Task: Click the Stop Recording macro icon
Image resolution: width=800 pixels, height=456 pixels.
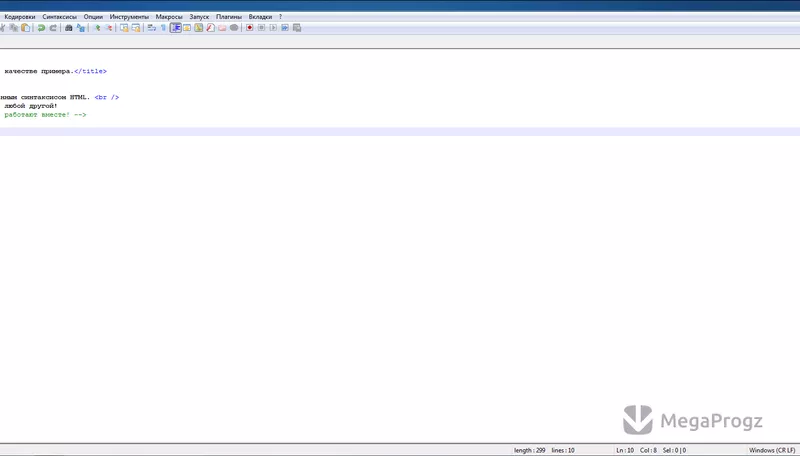Action: coord(261,28)
